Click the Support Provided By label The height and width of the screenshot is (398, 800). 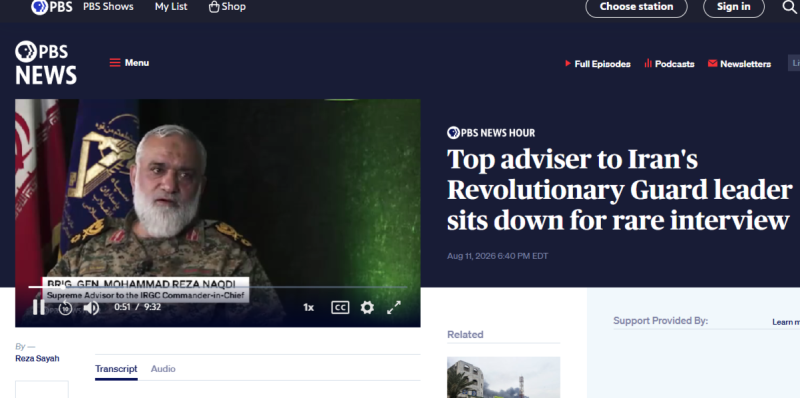[x=660, y=320]
